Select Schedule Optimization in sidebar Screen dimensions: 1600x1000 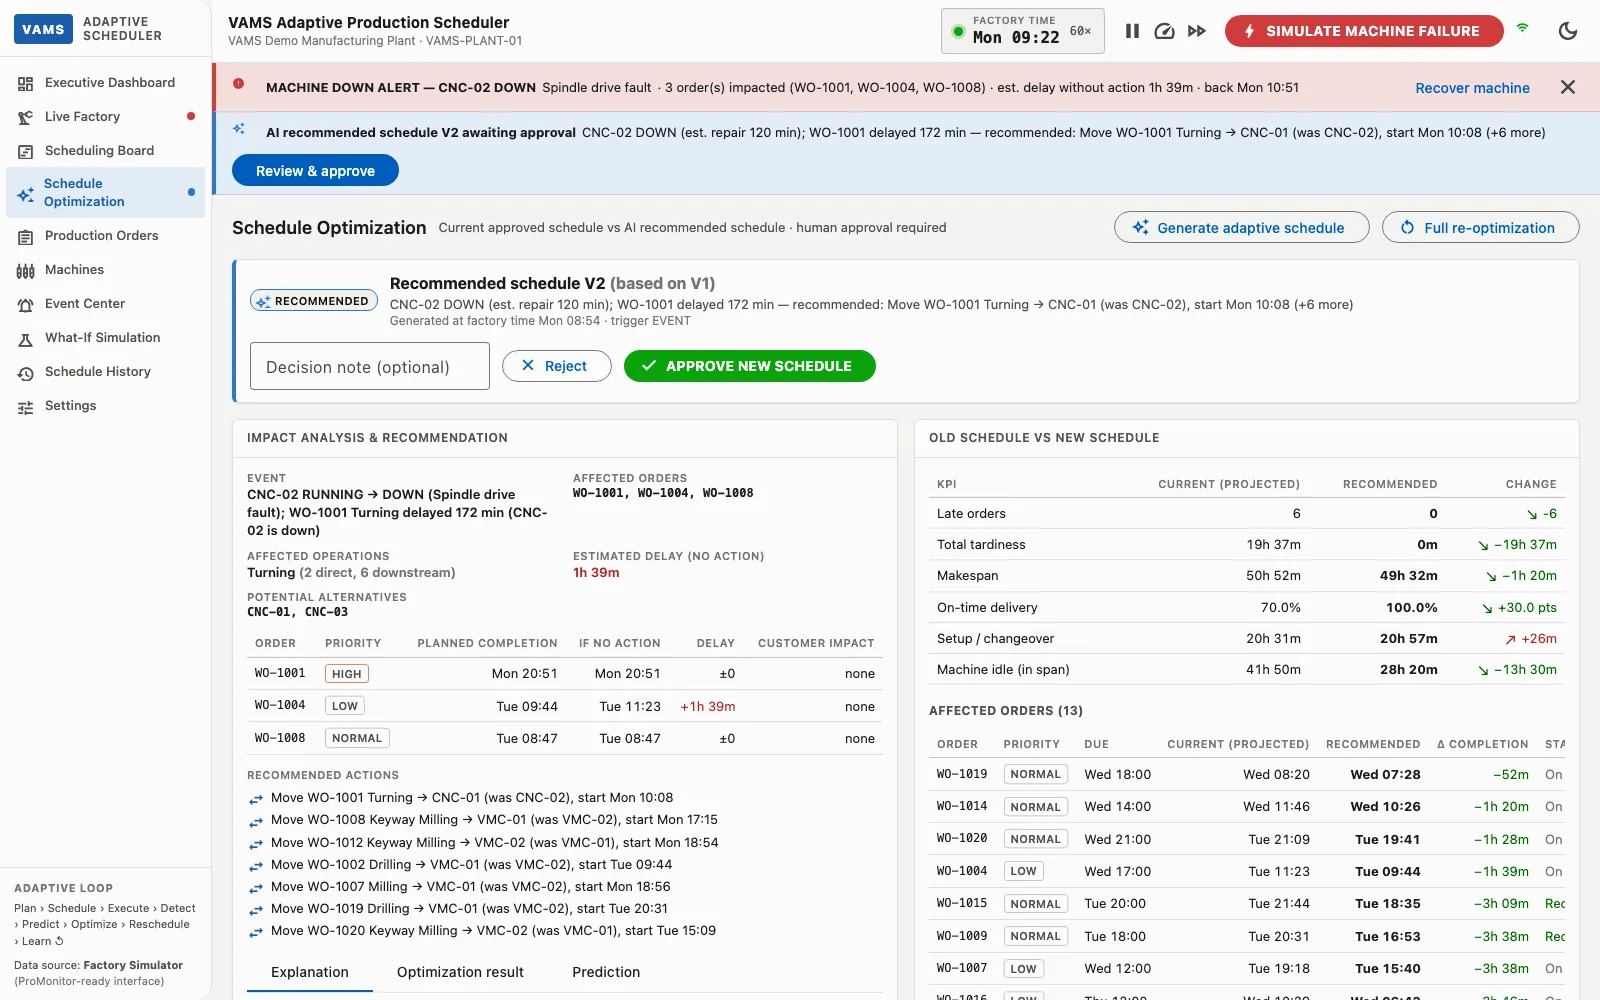[x=105, y=193]
